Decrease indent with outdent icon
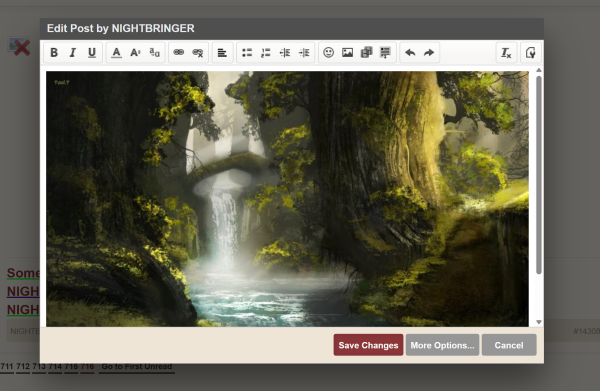Viewport: 600px width, 391px height. coord(285,52)
